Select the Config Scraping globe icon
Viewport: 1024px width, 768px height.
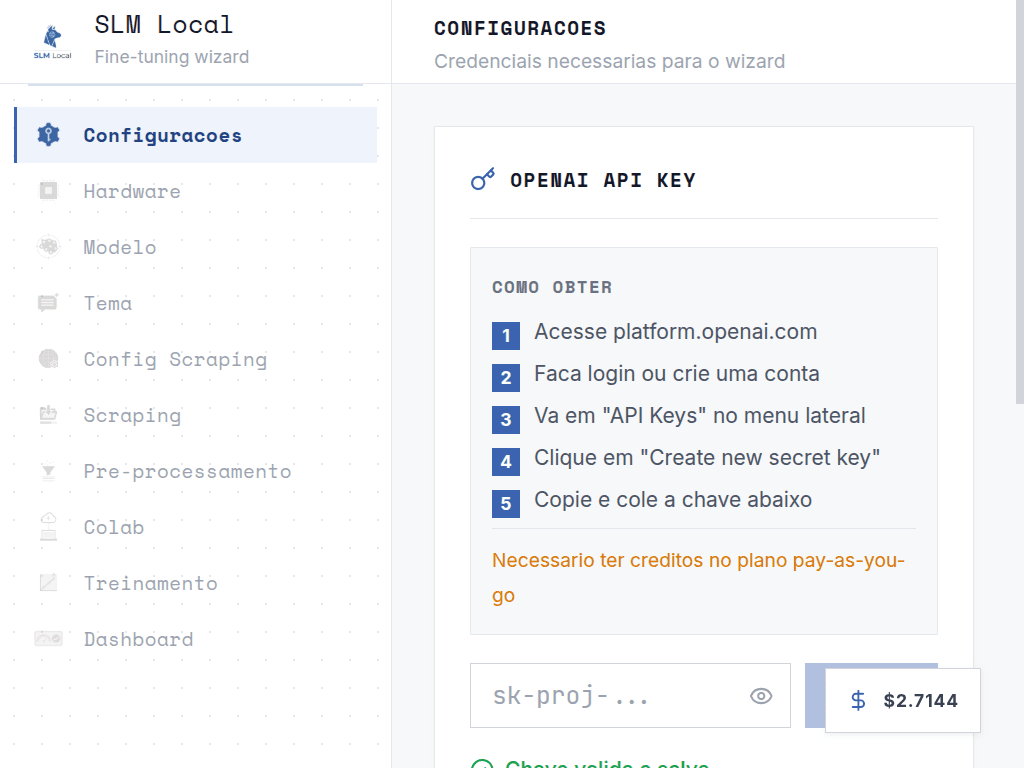click(48, 359)
